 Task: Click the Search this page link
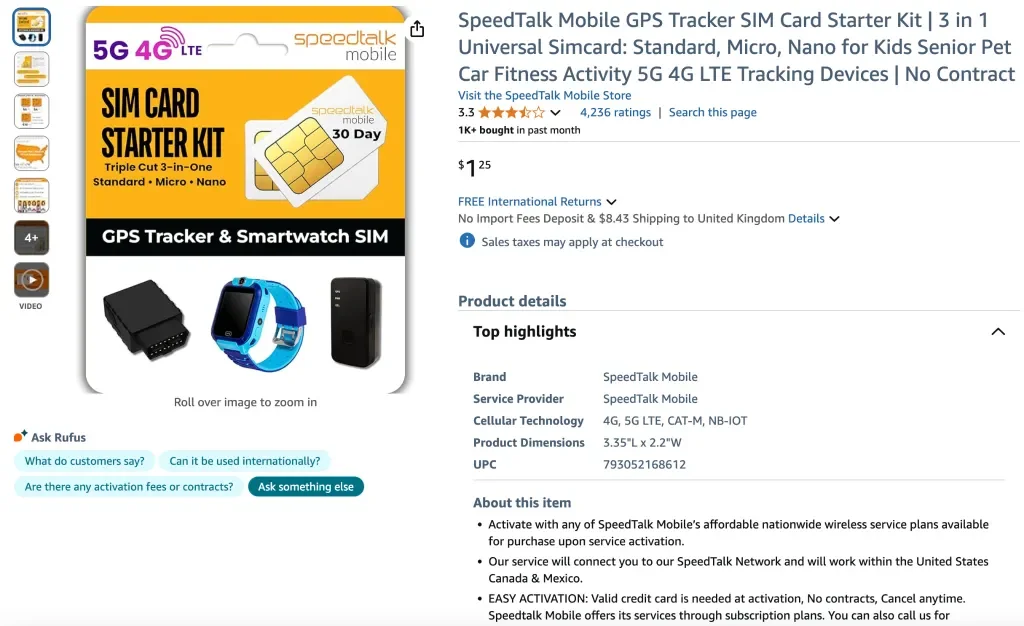712,112
